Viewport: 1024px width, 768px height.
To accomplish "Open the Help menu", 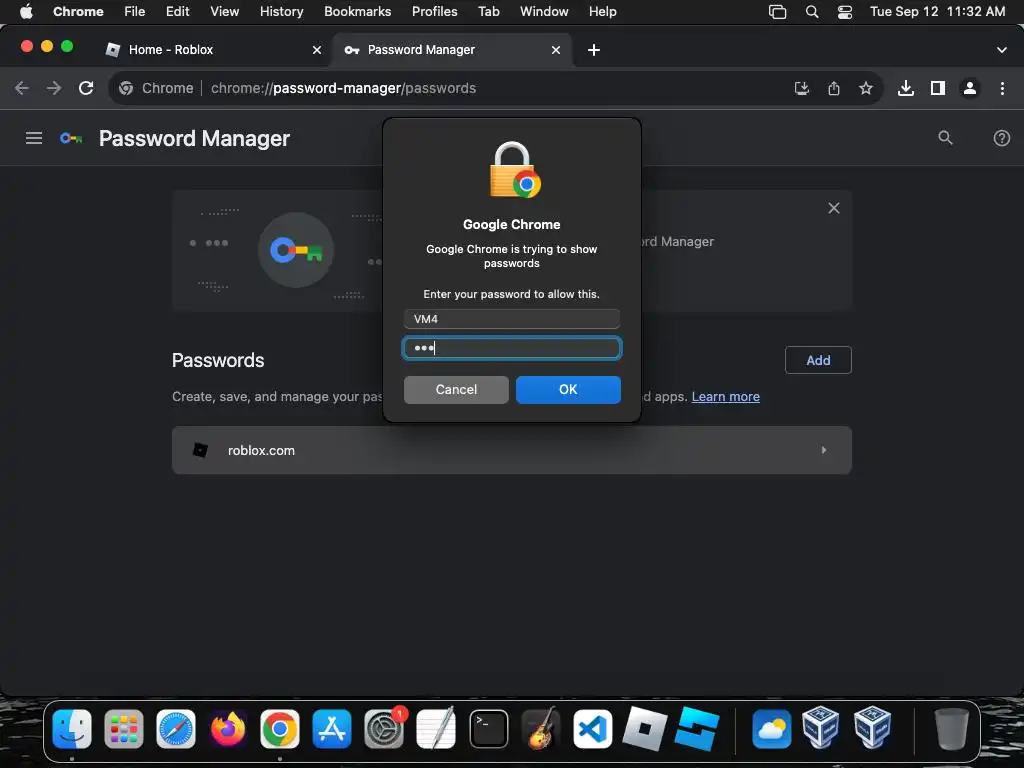I will (602, 11).
